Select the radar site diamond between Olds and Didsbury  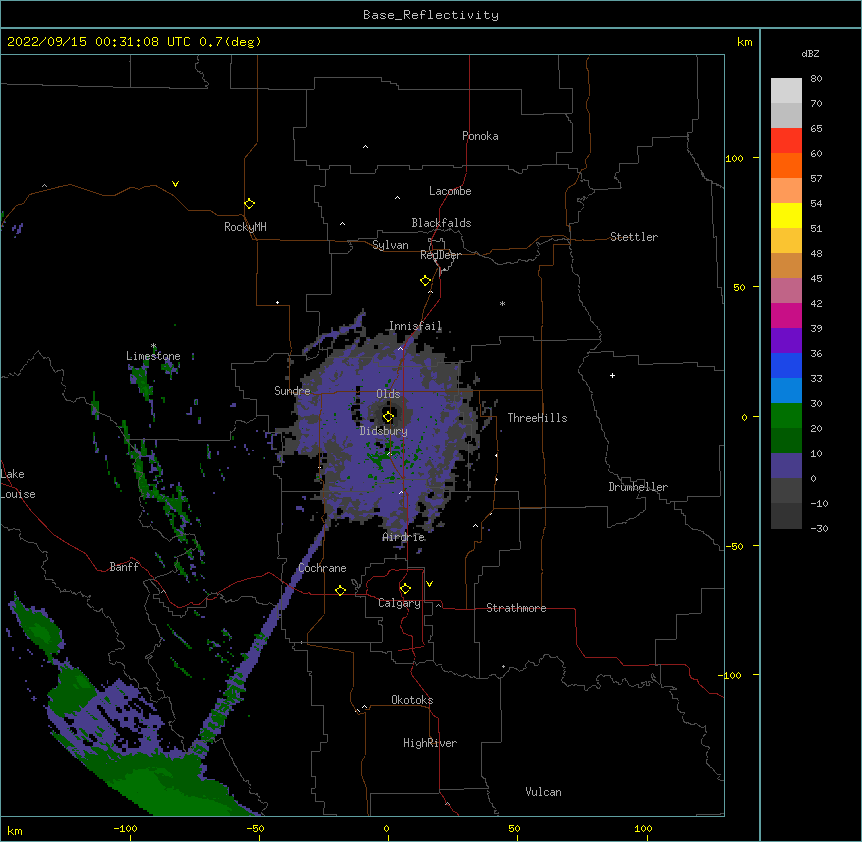(388, 416)
